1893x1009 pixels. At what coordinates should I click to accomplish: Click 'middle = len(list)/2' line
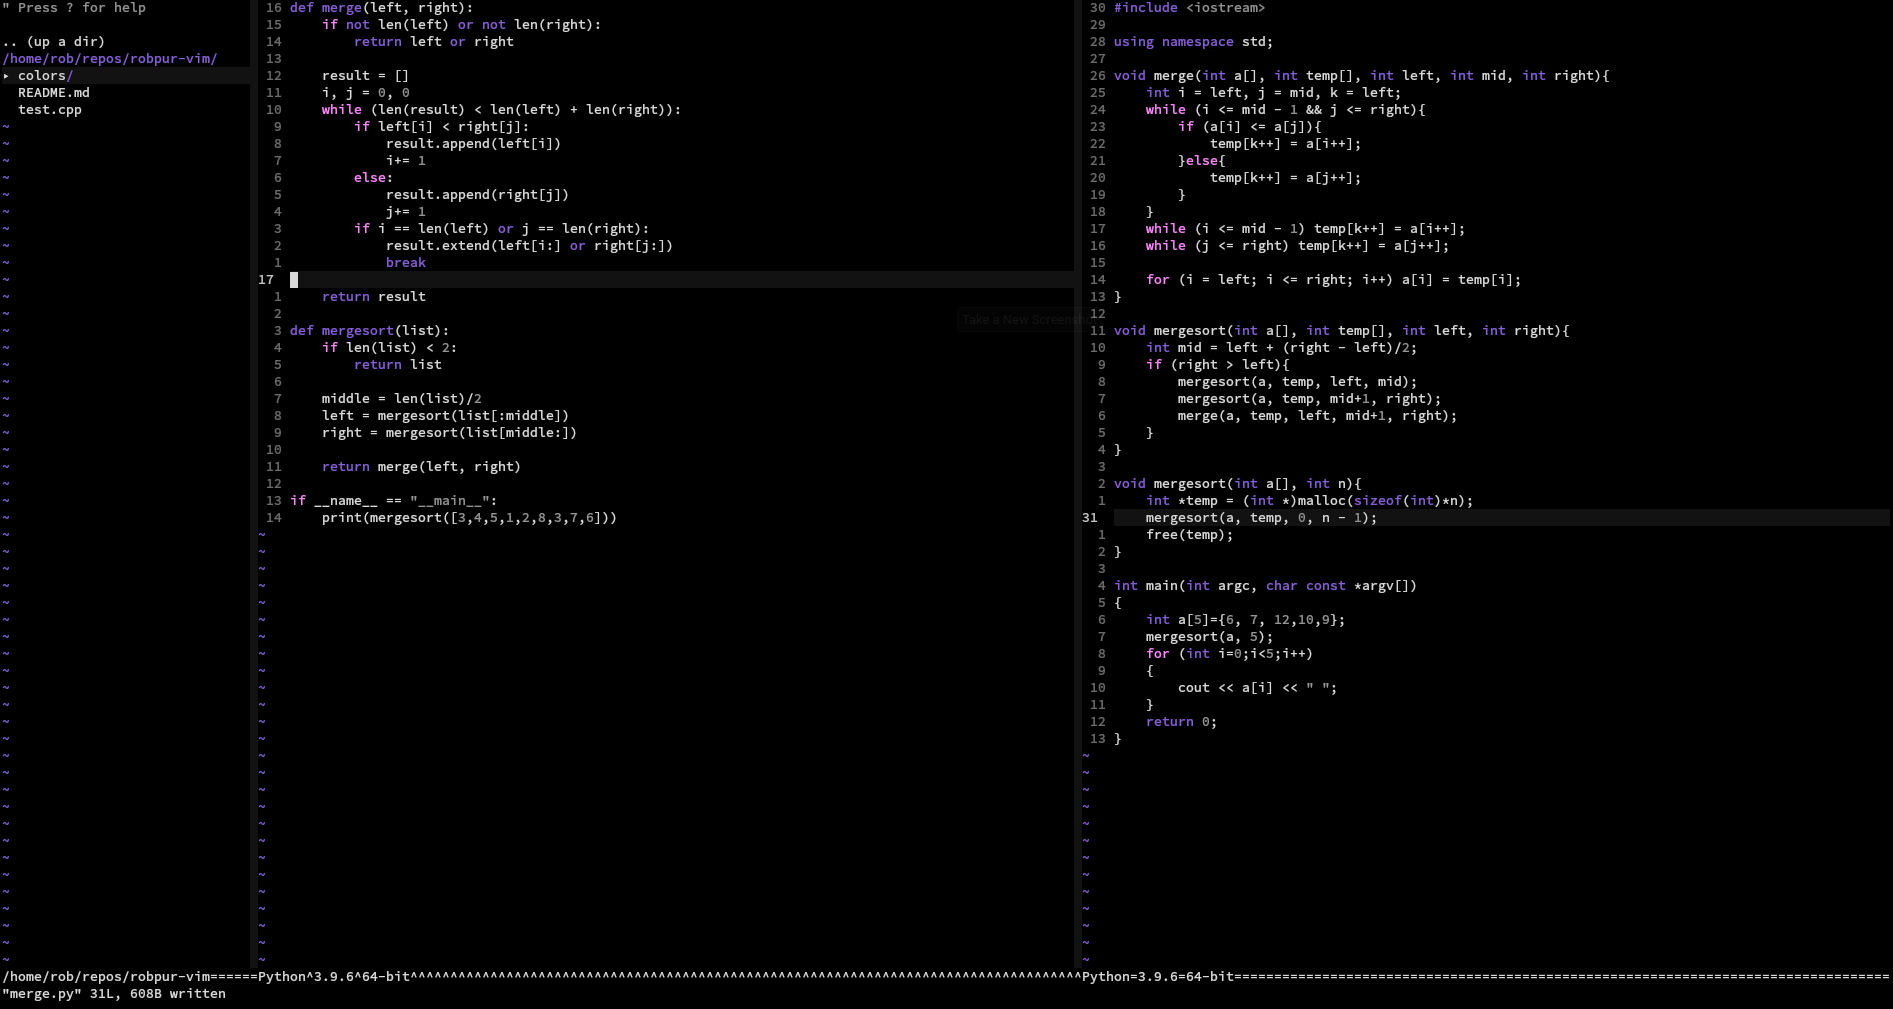(x=402, y=399)
